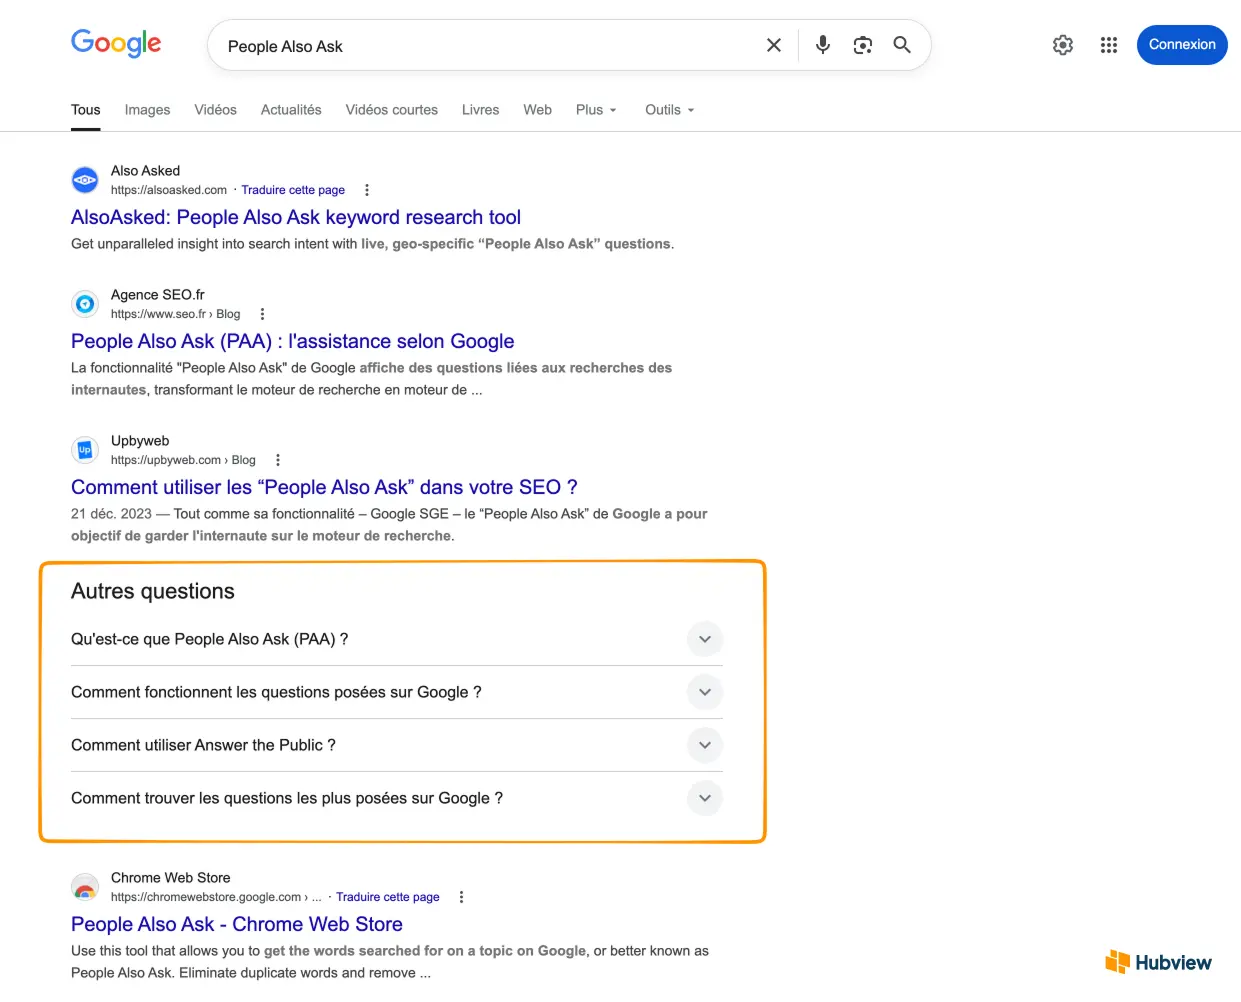Click the "Also Asked" site name
1241x1002 pixels.
coord(146,171)
